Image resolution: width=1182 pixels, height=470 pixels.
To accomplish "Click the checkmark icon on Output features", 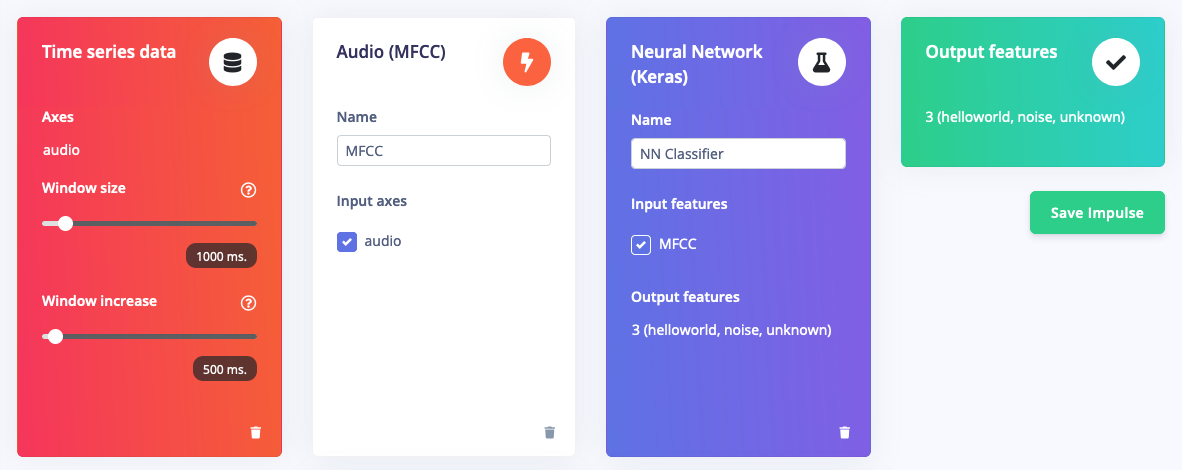I will [1116, 62].
